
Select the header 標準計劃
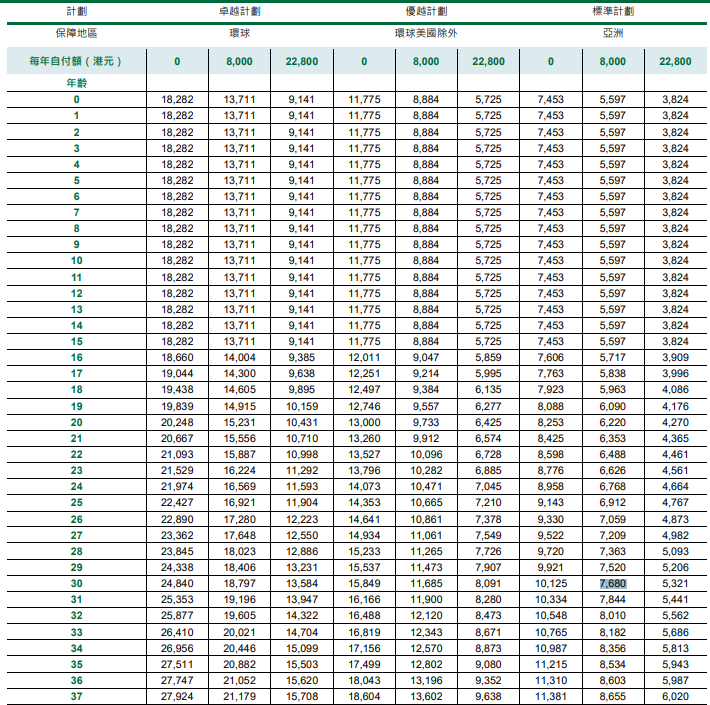(613, 11)
